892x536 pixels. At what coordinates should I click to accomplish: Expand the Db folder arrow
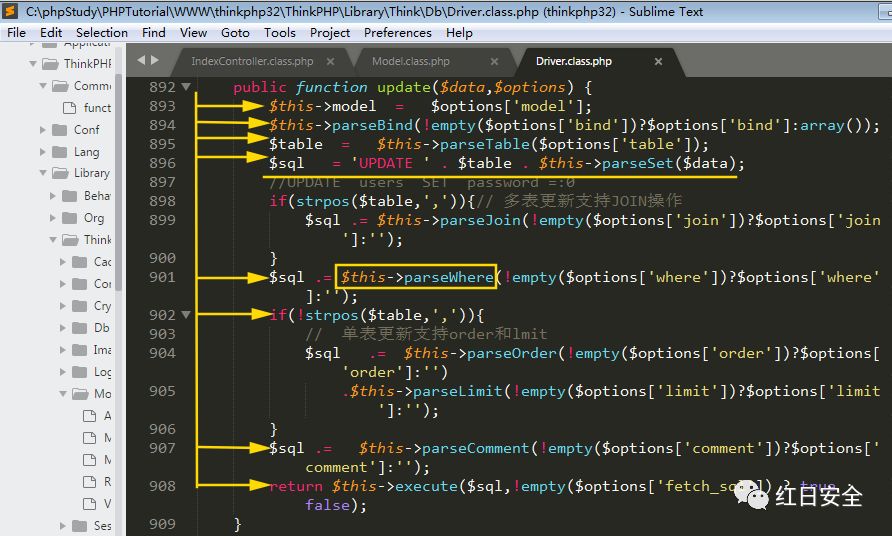[63, 328]
